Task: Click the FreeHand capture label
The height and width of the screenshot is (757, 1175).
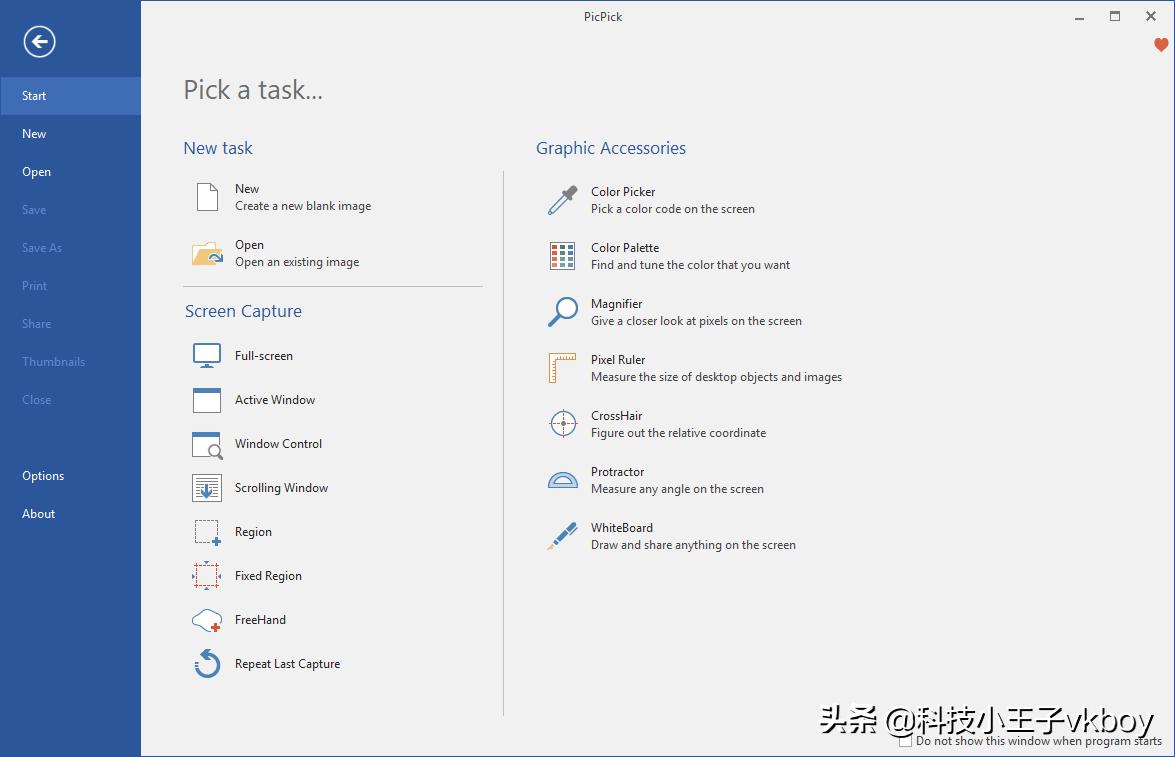Action: coord(260,620)
